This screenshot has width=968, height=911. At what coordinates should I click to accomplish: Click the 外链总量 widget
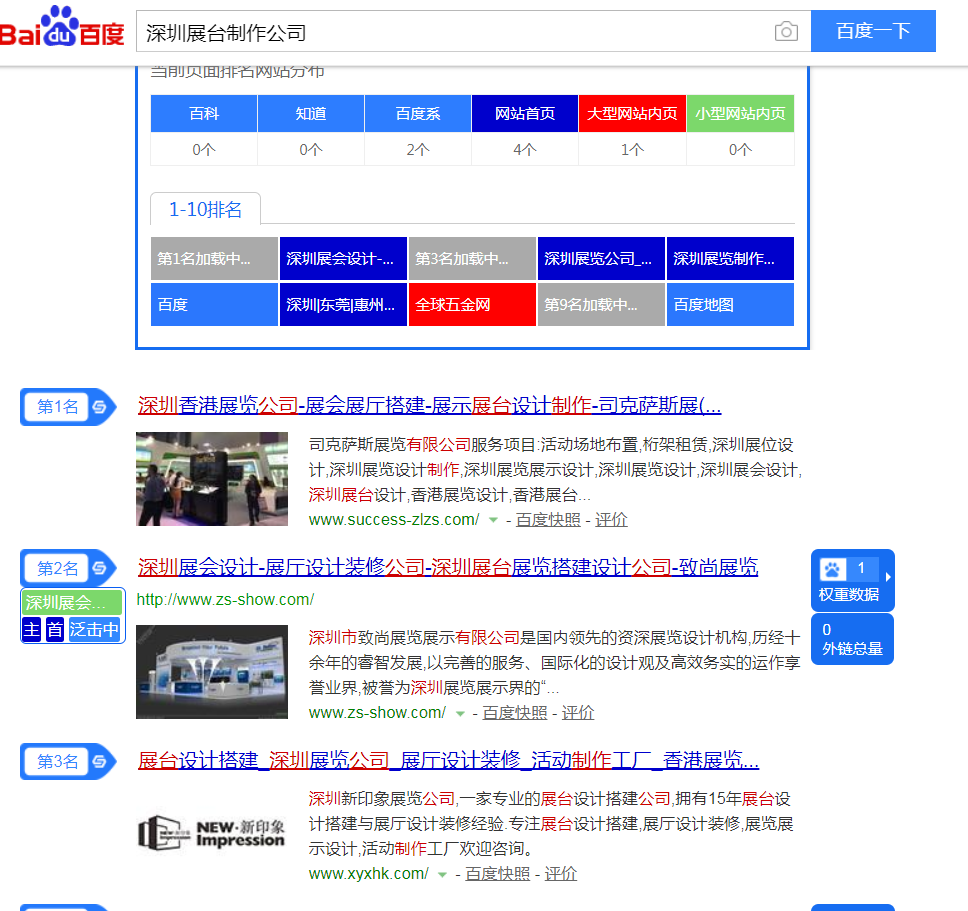click(x=853, y=639)
